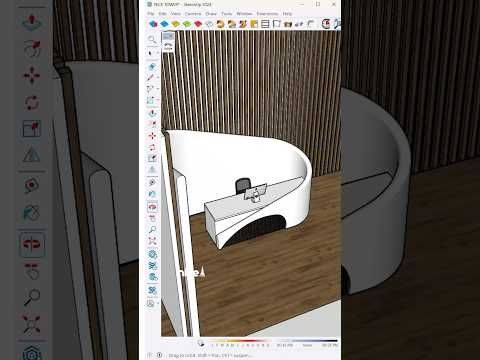The image size is (480, 360).
Task: Open the View menu
Action: click(176, 14)
